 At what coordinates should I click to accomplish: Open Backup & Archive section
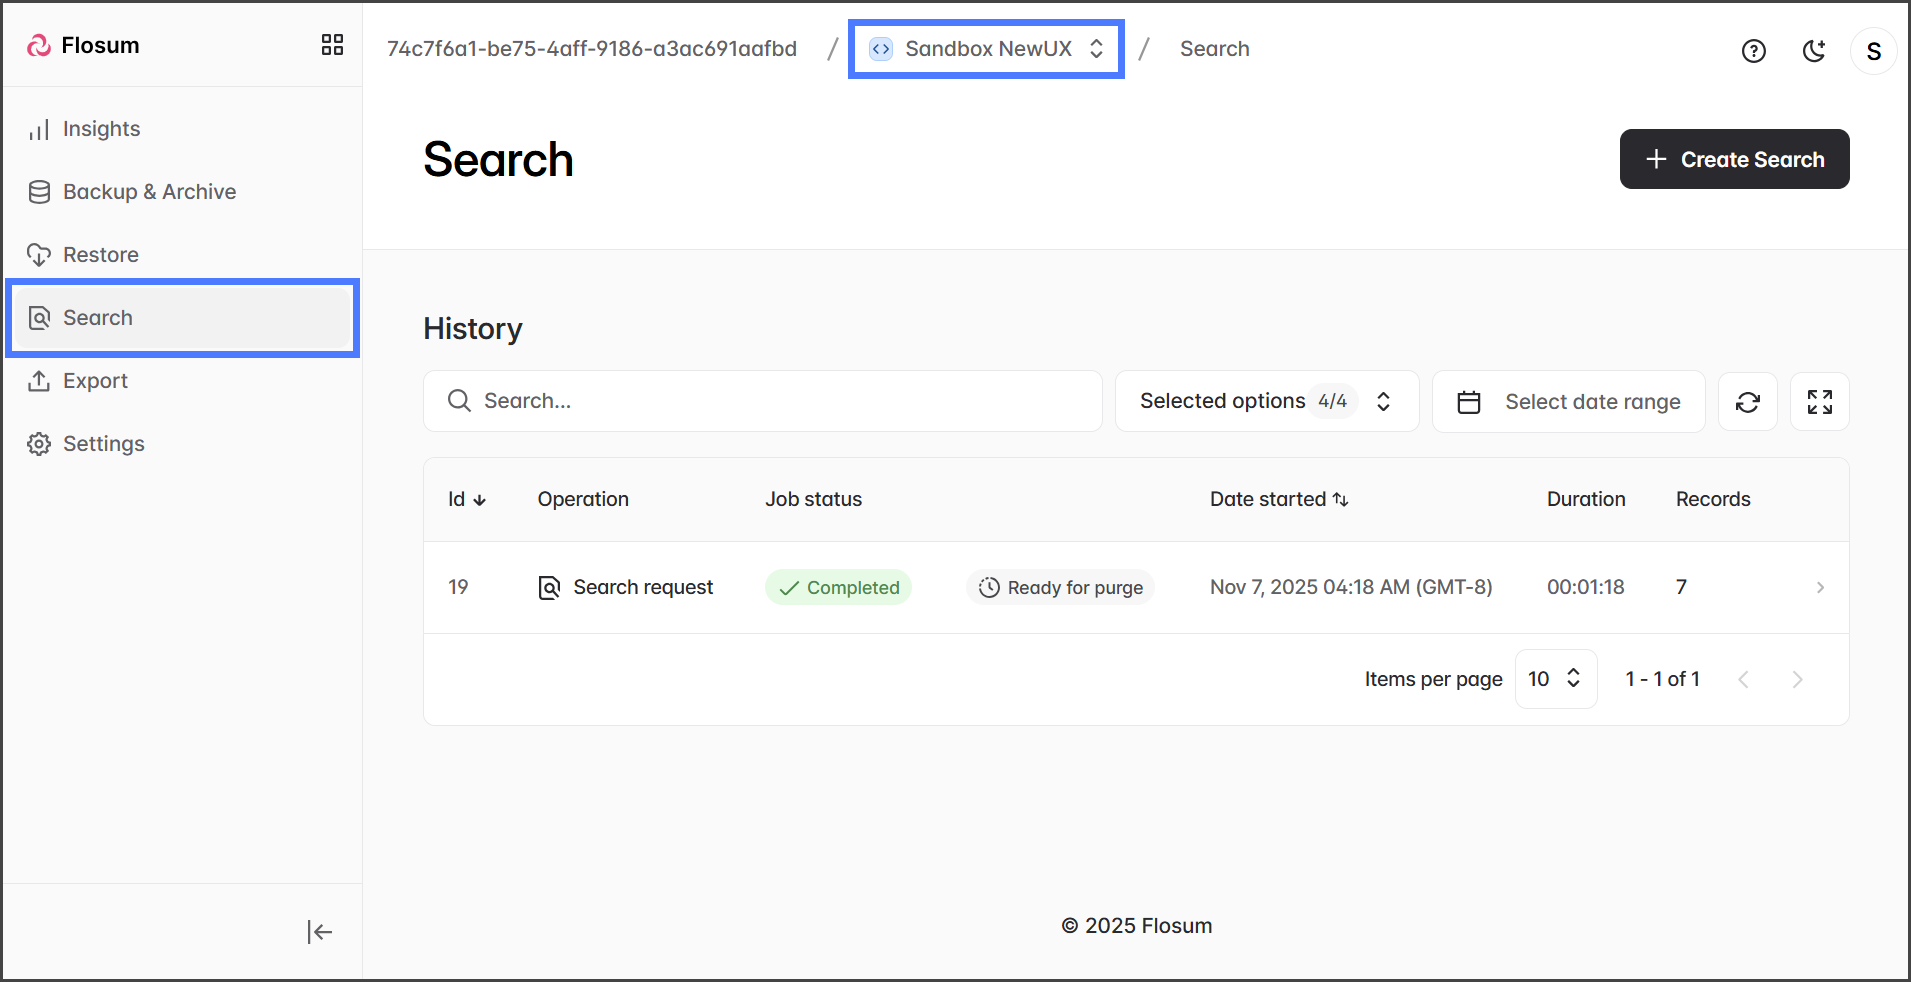pos(149,192)
